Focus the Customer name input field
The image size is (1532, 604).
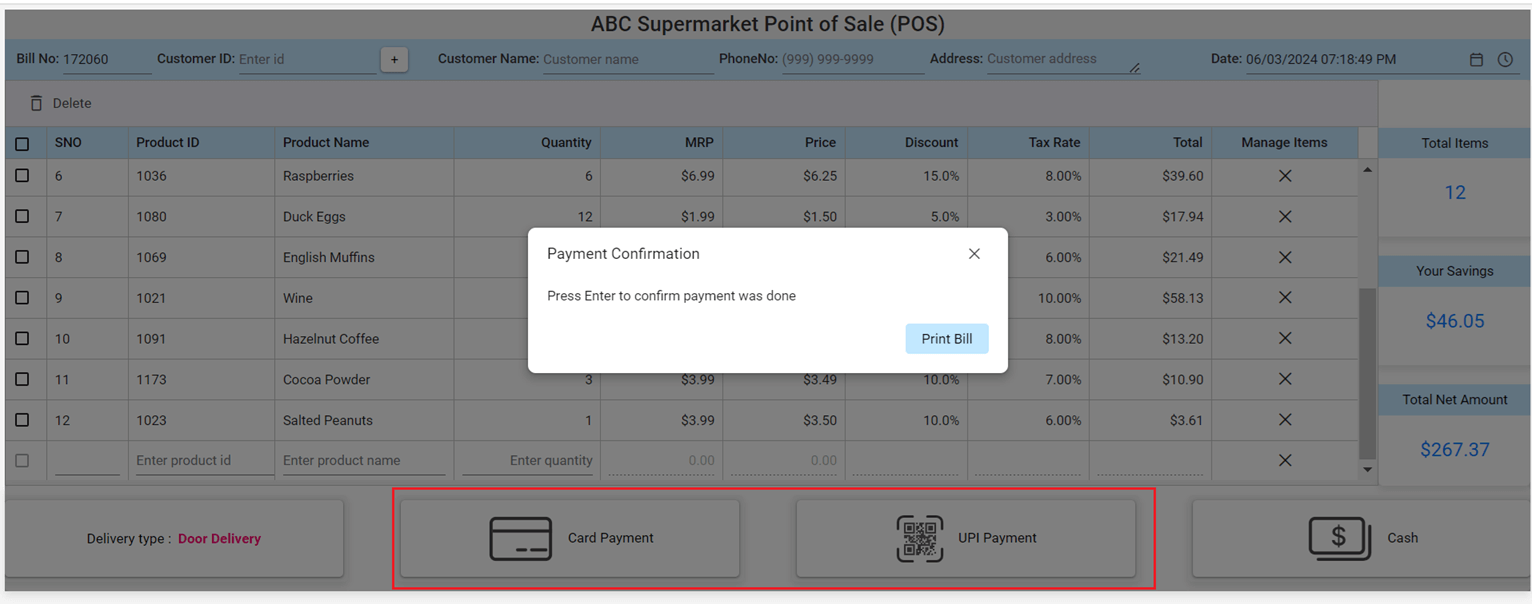[627, 60]
